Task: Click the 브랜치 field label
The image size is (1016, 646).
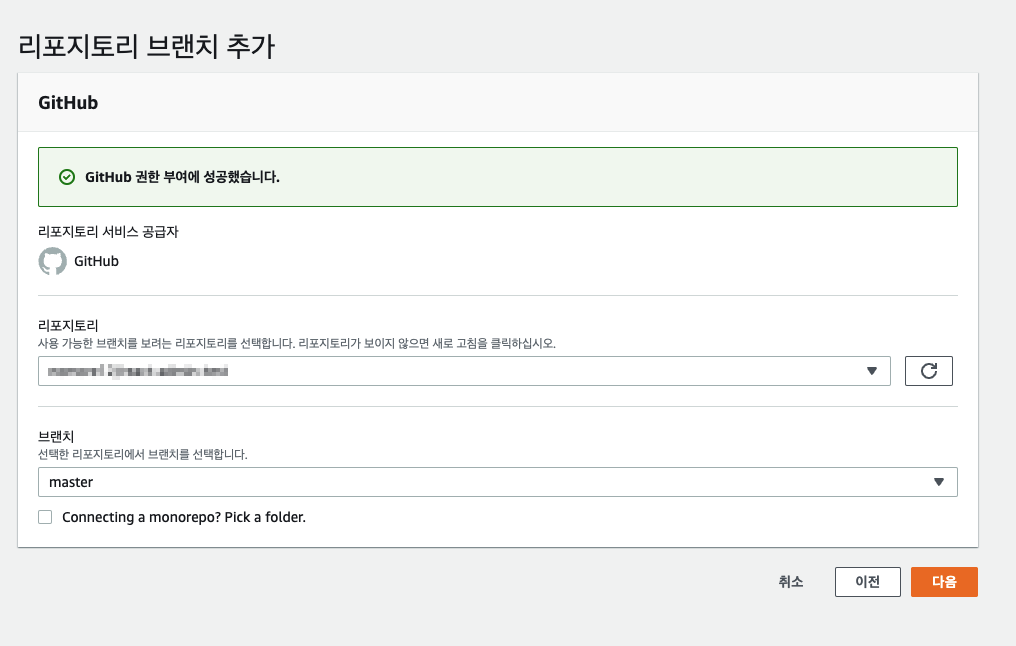Action: coord(56,436)
